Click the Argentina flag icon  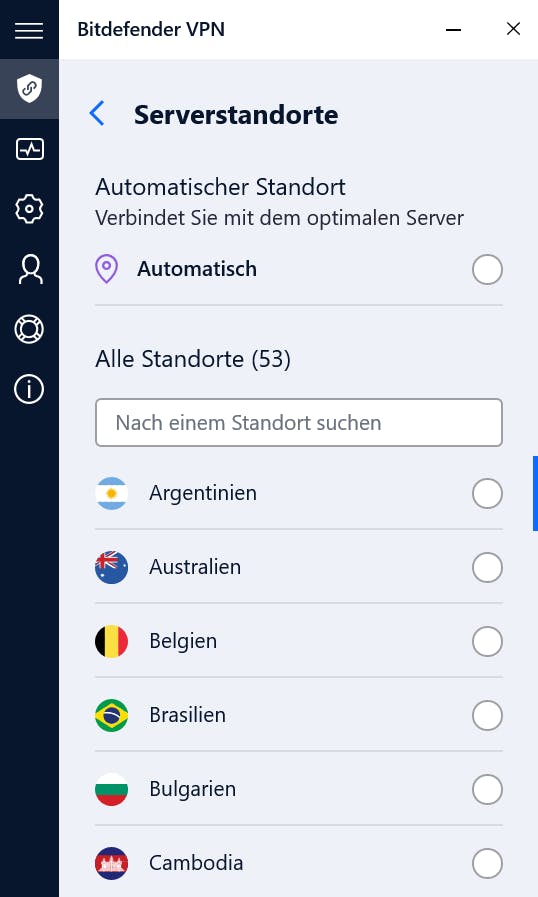point(112,493)
